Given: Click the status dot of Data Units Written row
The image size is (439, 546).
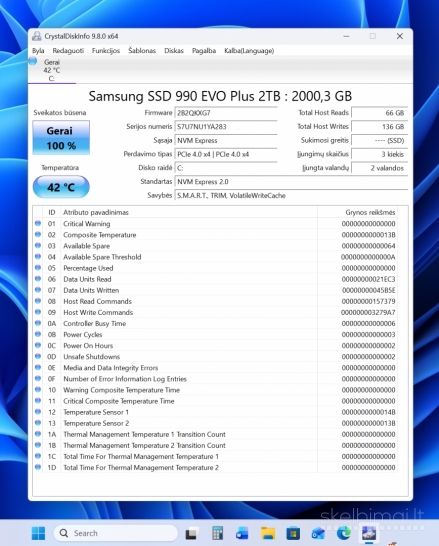Looking at the screenshot, I should click(38, 290).
